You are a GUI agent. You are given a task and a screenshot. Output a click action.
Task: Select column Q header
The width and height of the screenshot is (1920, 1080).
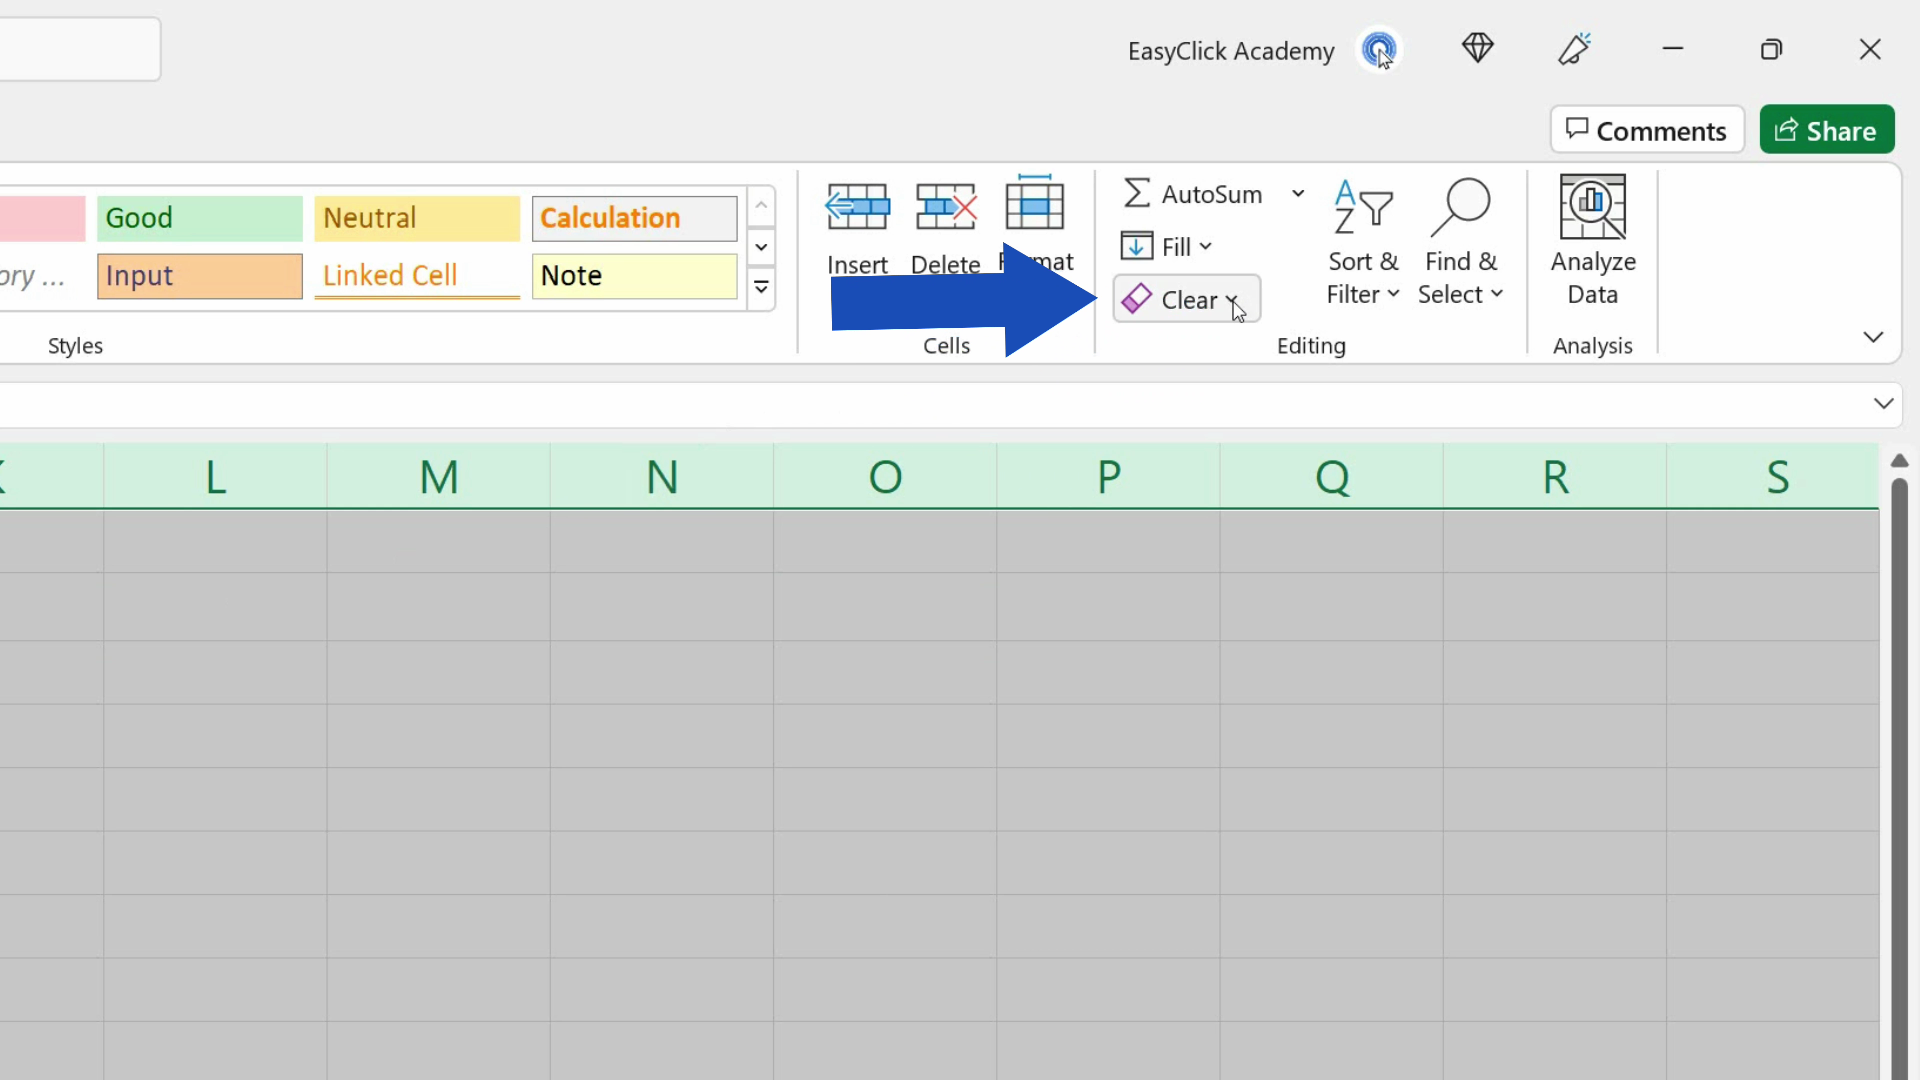(1331, 475)
